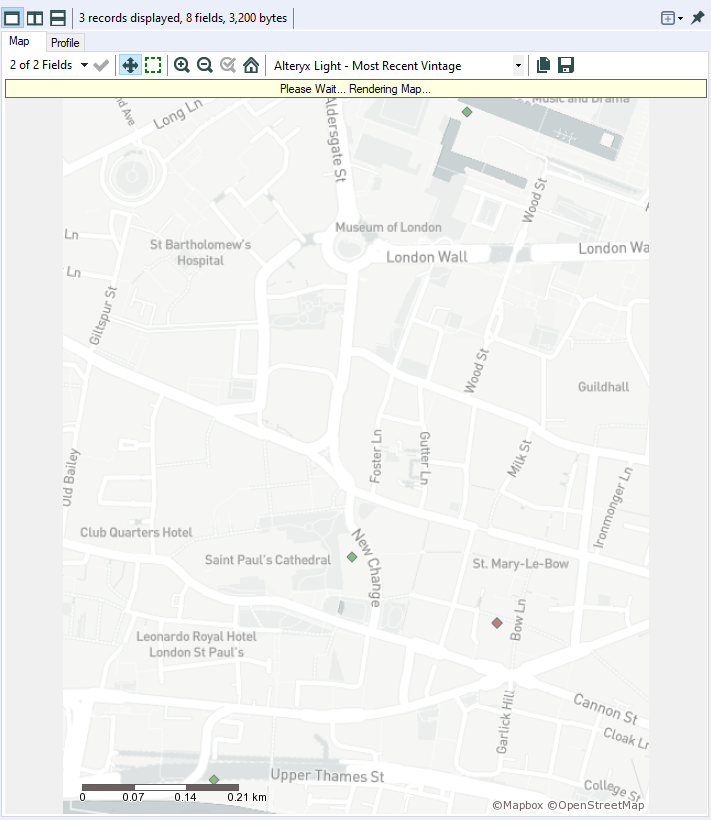
Task: Save map with the floppy icon
Action: point(566,65)
